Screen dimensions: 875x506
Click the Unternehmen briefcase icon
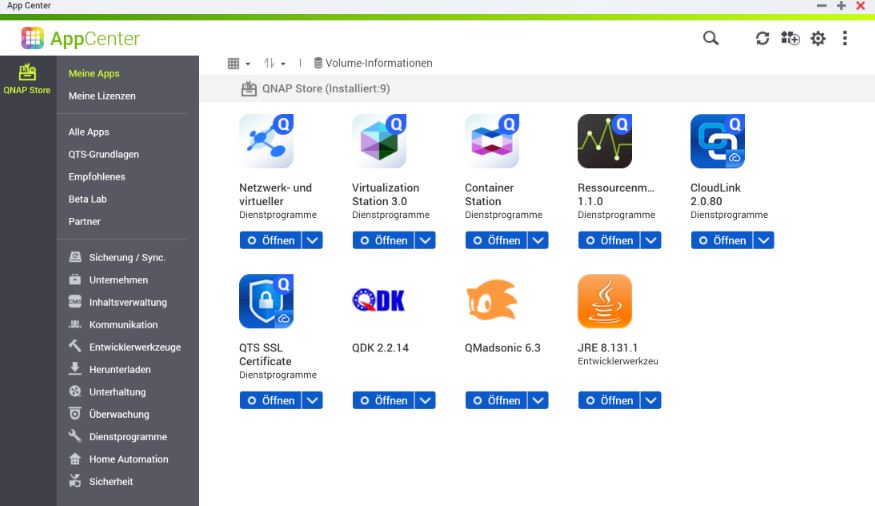click(x=75, y=279)
